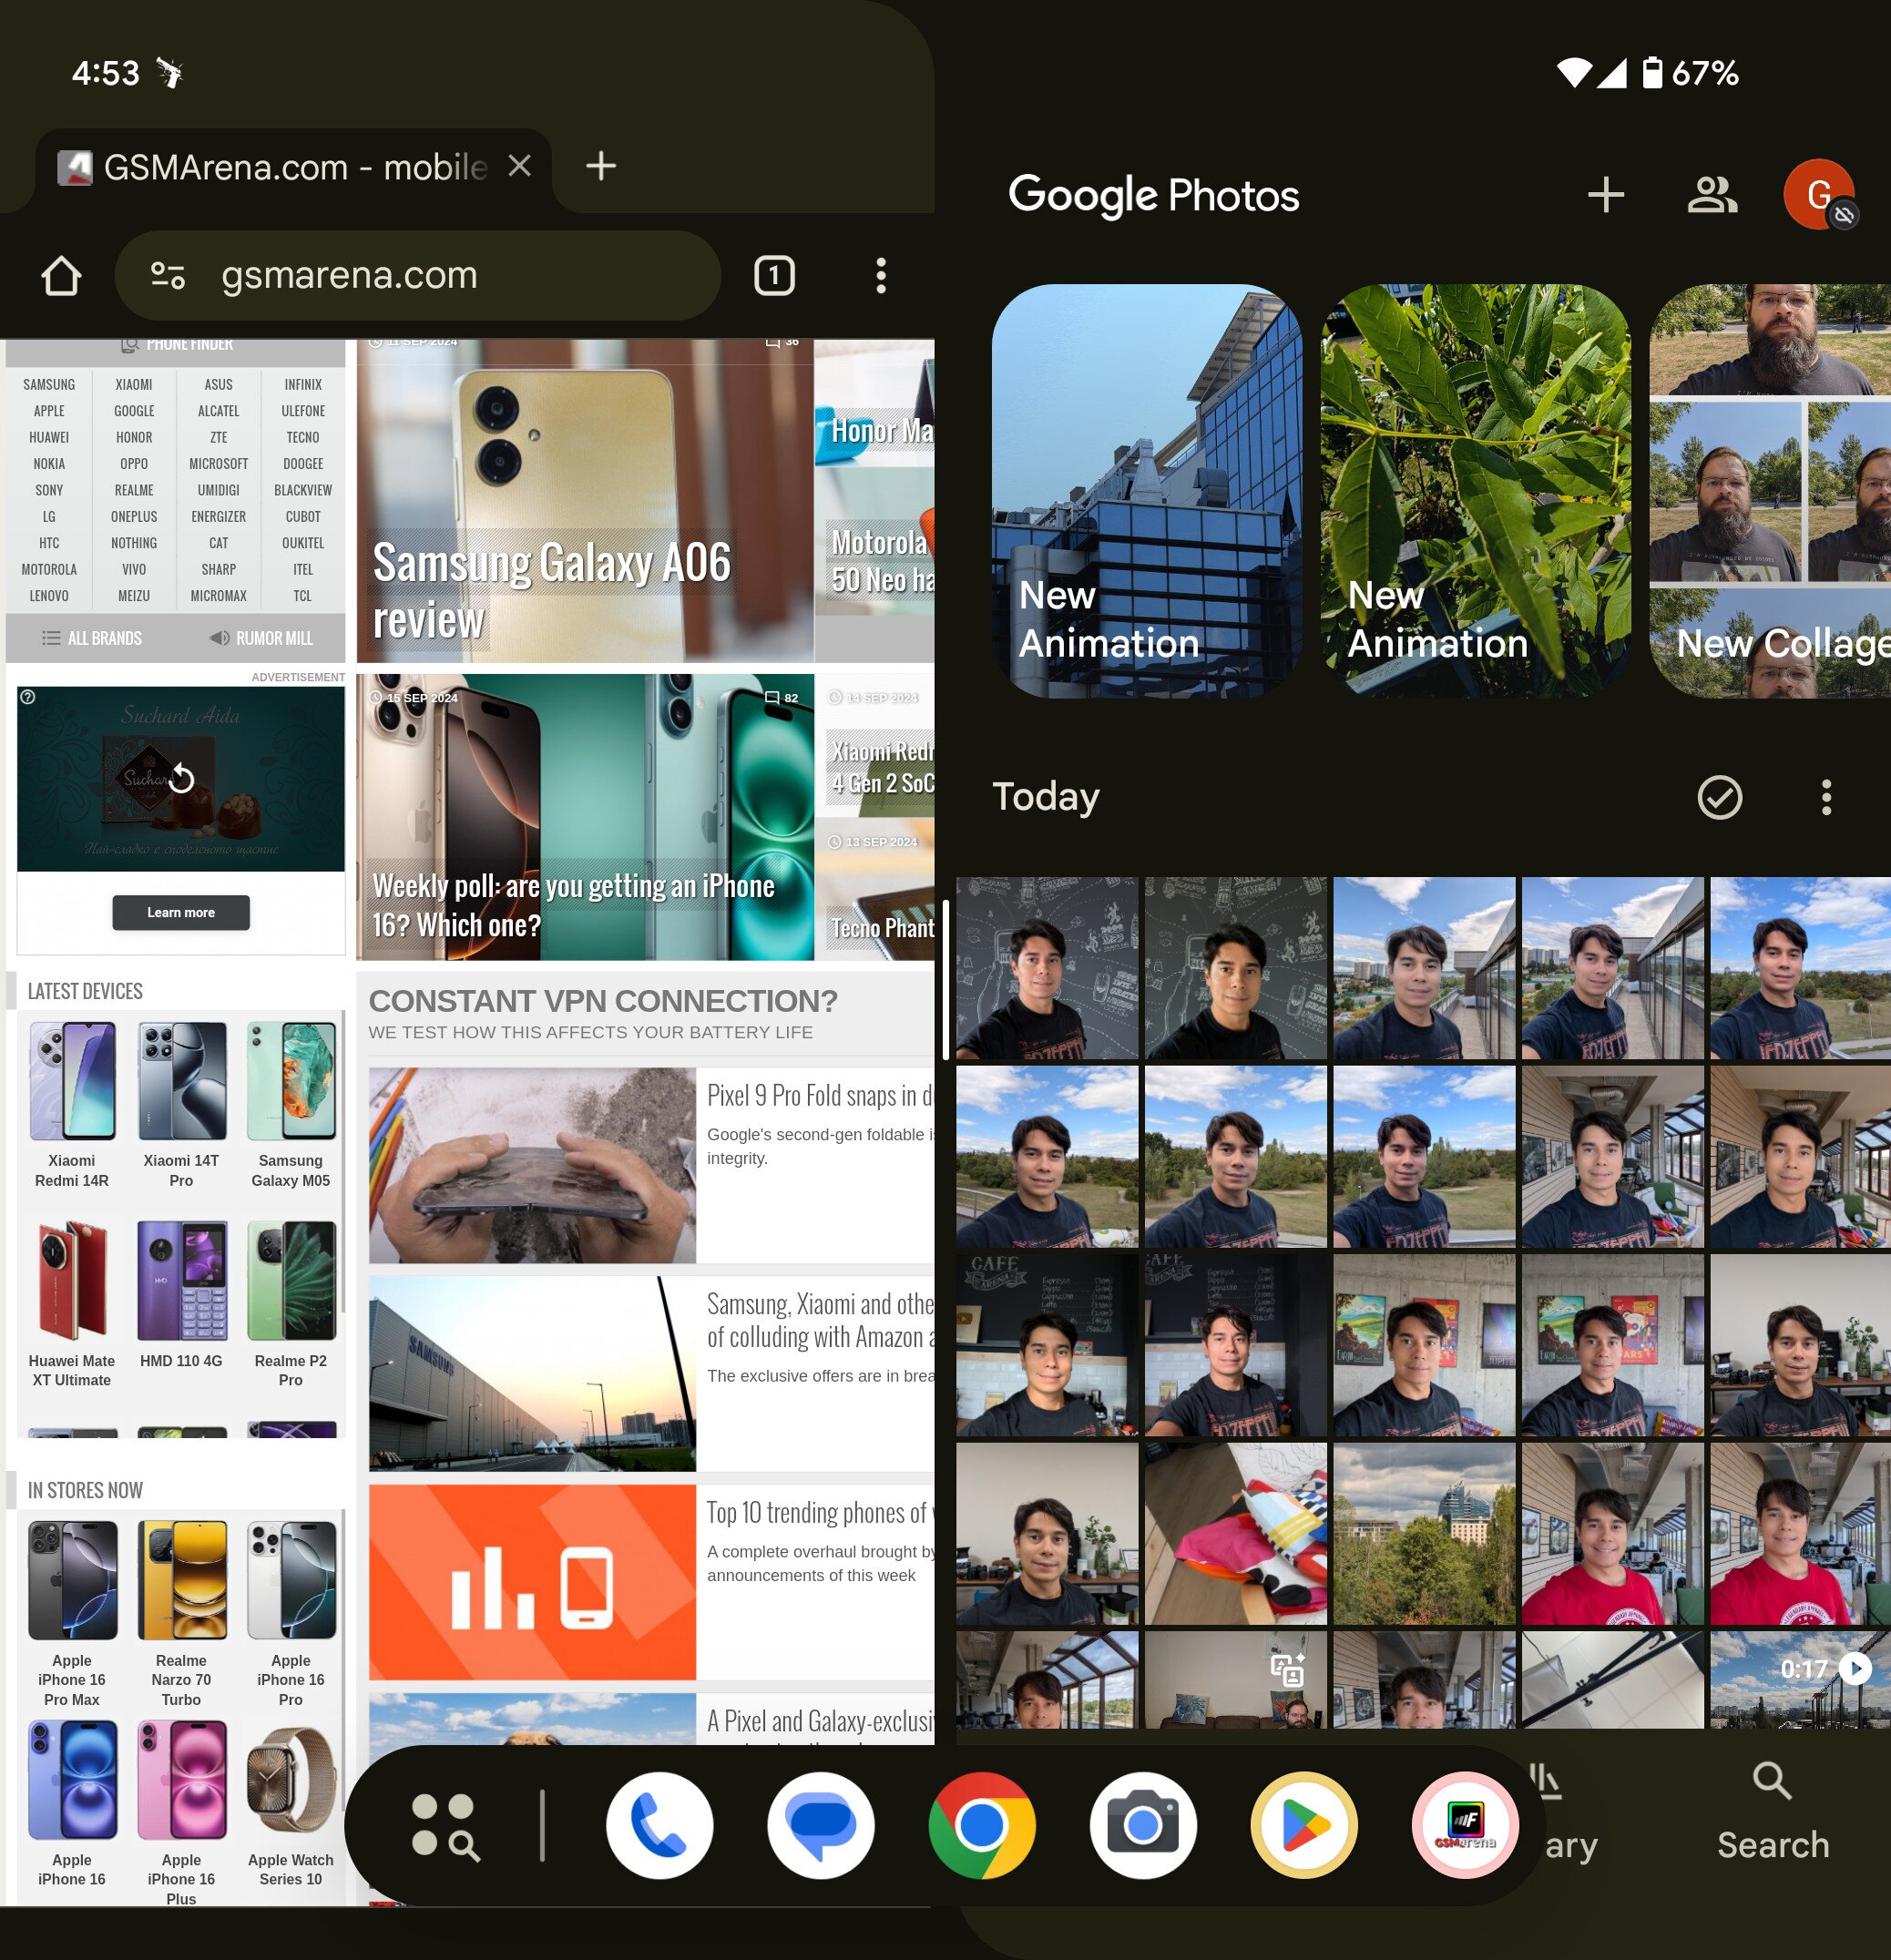Viewport: 1891px width, 1960px height.
Task: Open Samsung, Xiaomi colluding with Amazon article
Action: 651,1373
